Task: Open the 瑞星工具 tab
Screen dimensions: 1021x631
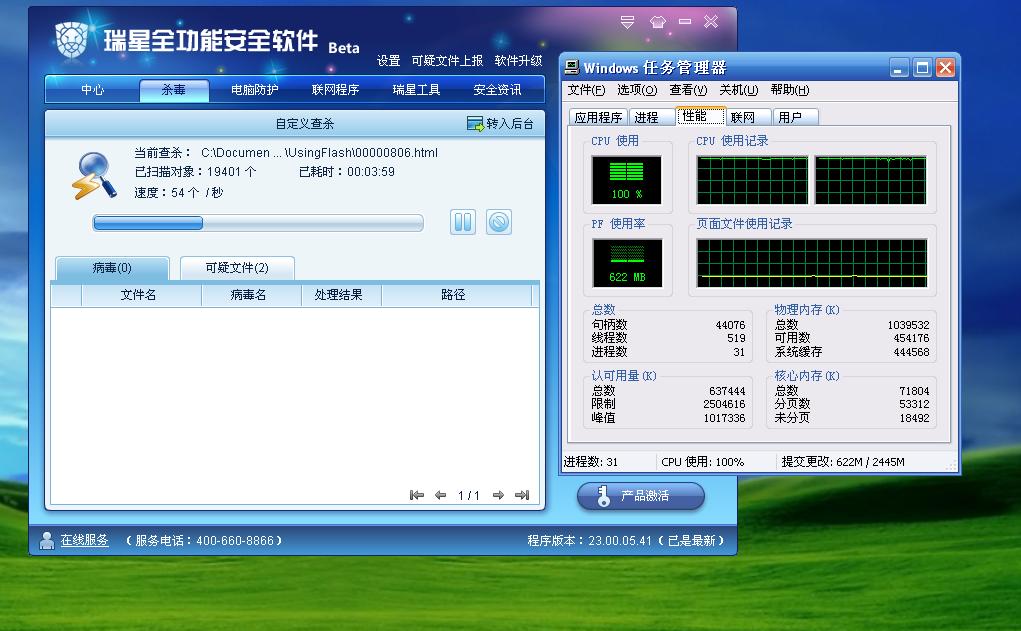Action: pos(416,90)
